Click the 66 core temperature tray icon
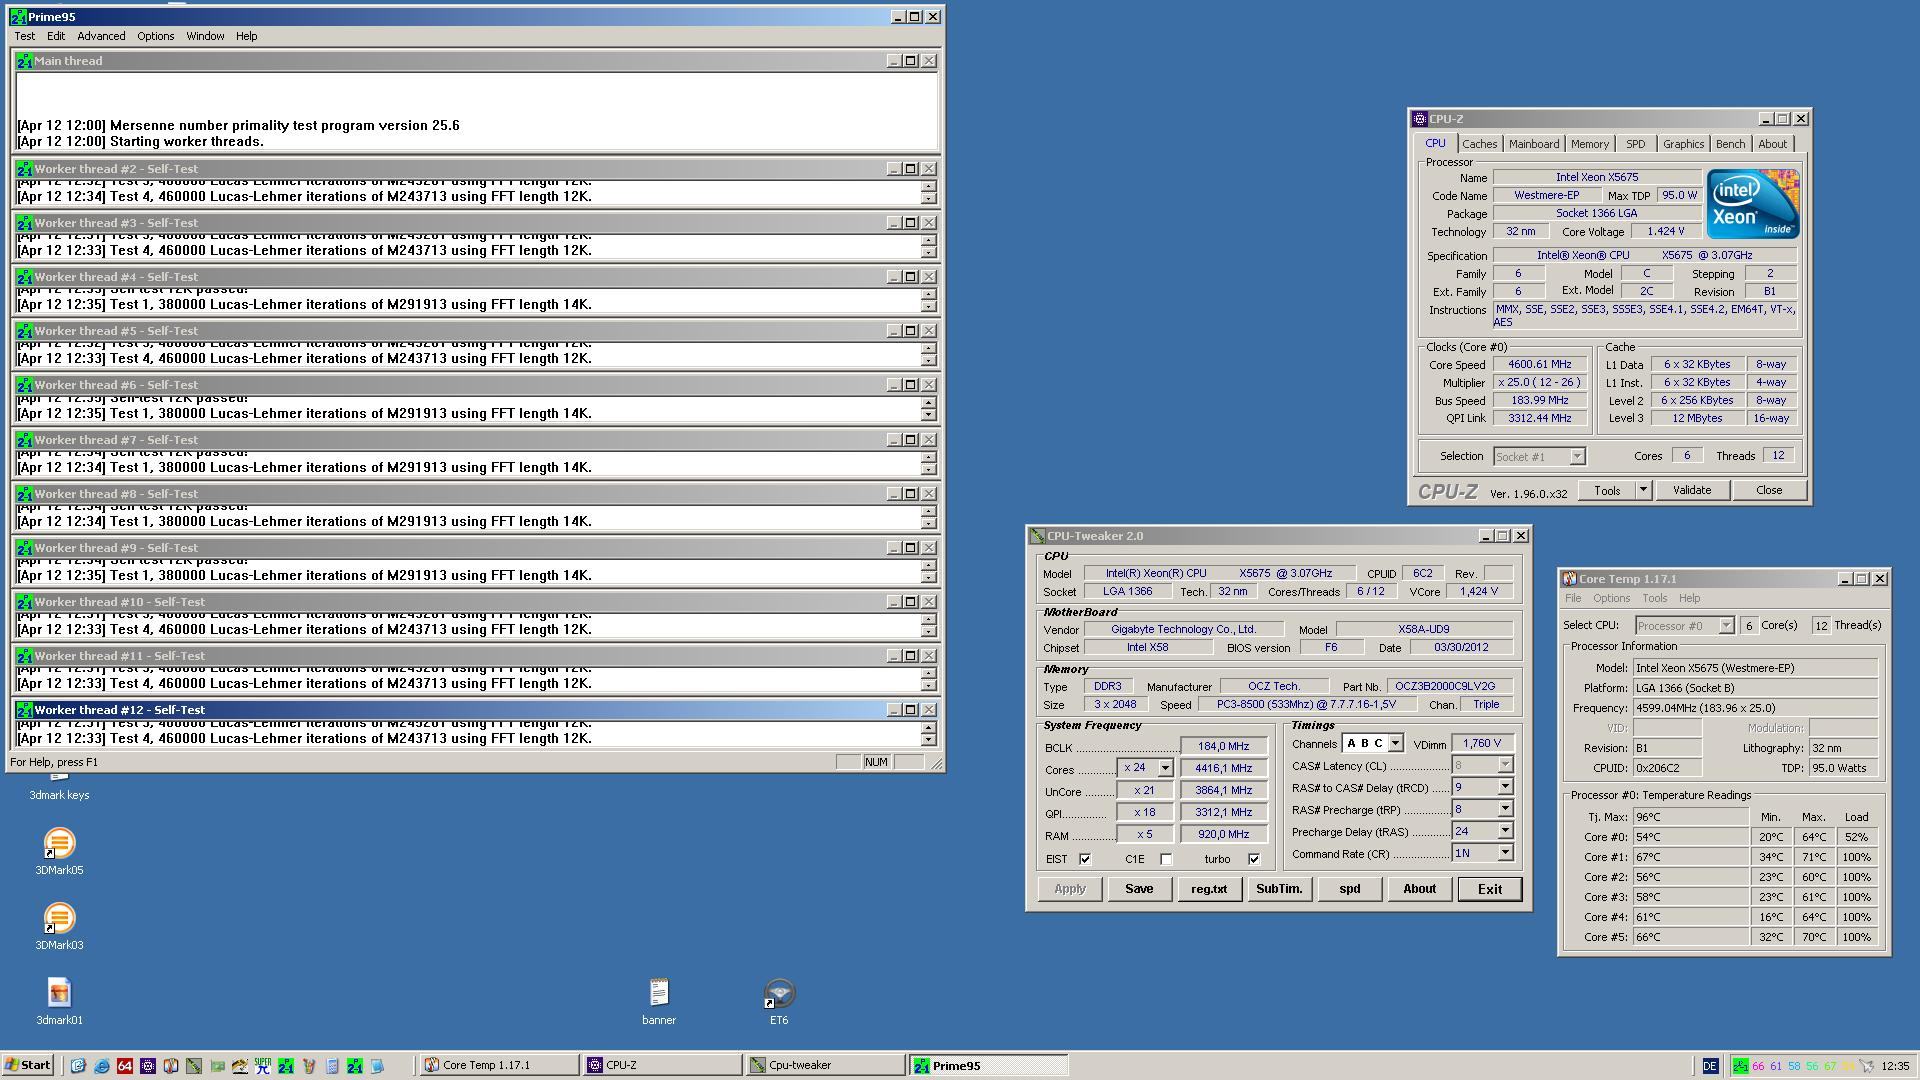Viewport: 1920px width, 1080px height. tap(1759, 1066)
